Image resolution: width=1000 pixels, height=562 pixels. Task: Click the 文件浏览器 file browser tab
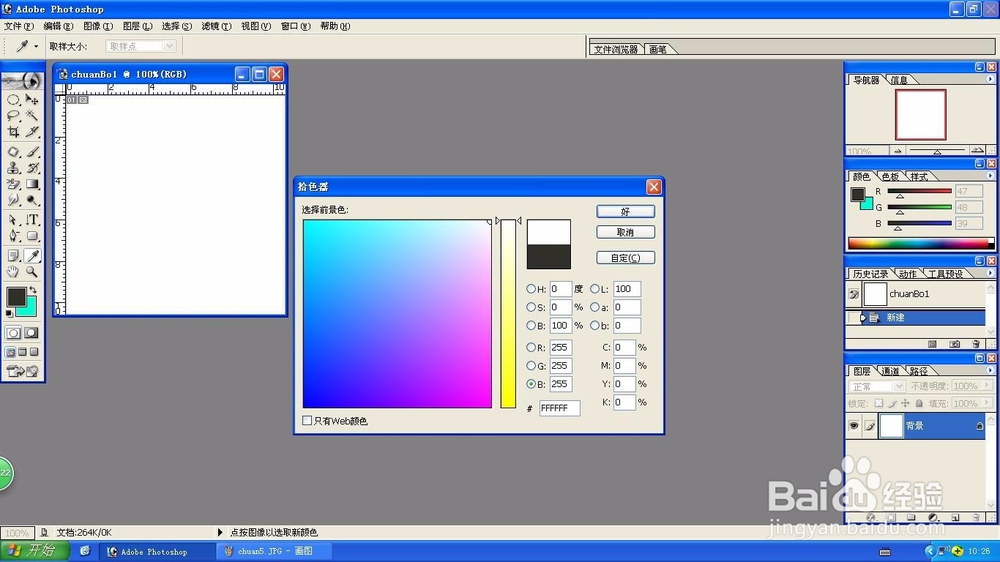point(615,49)
